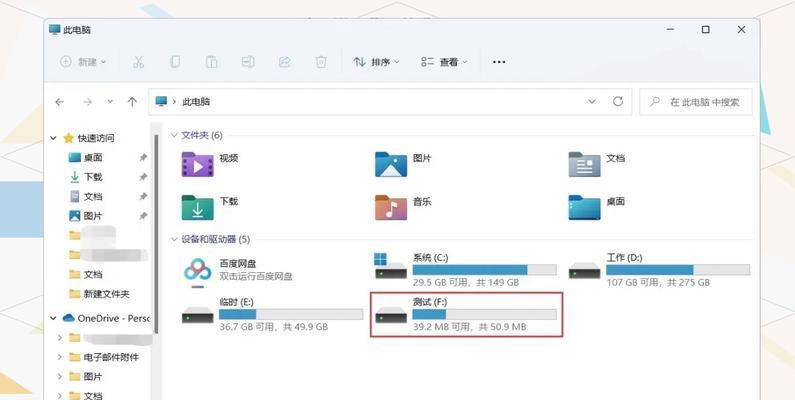Collapse the 文件夹 (6) section
This screenshot has height=400, width=795.
(x=174, y=135)
